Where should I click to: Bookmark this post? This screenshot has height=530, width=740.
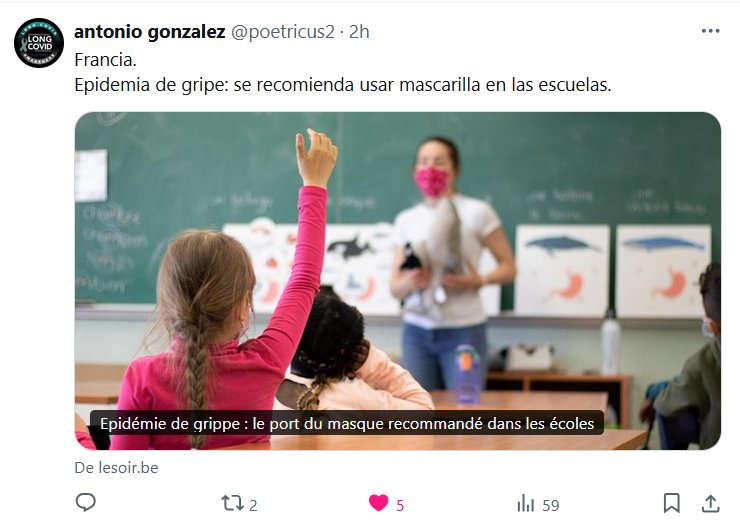[672, 503]
